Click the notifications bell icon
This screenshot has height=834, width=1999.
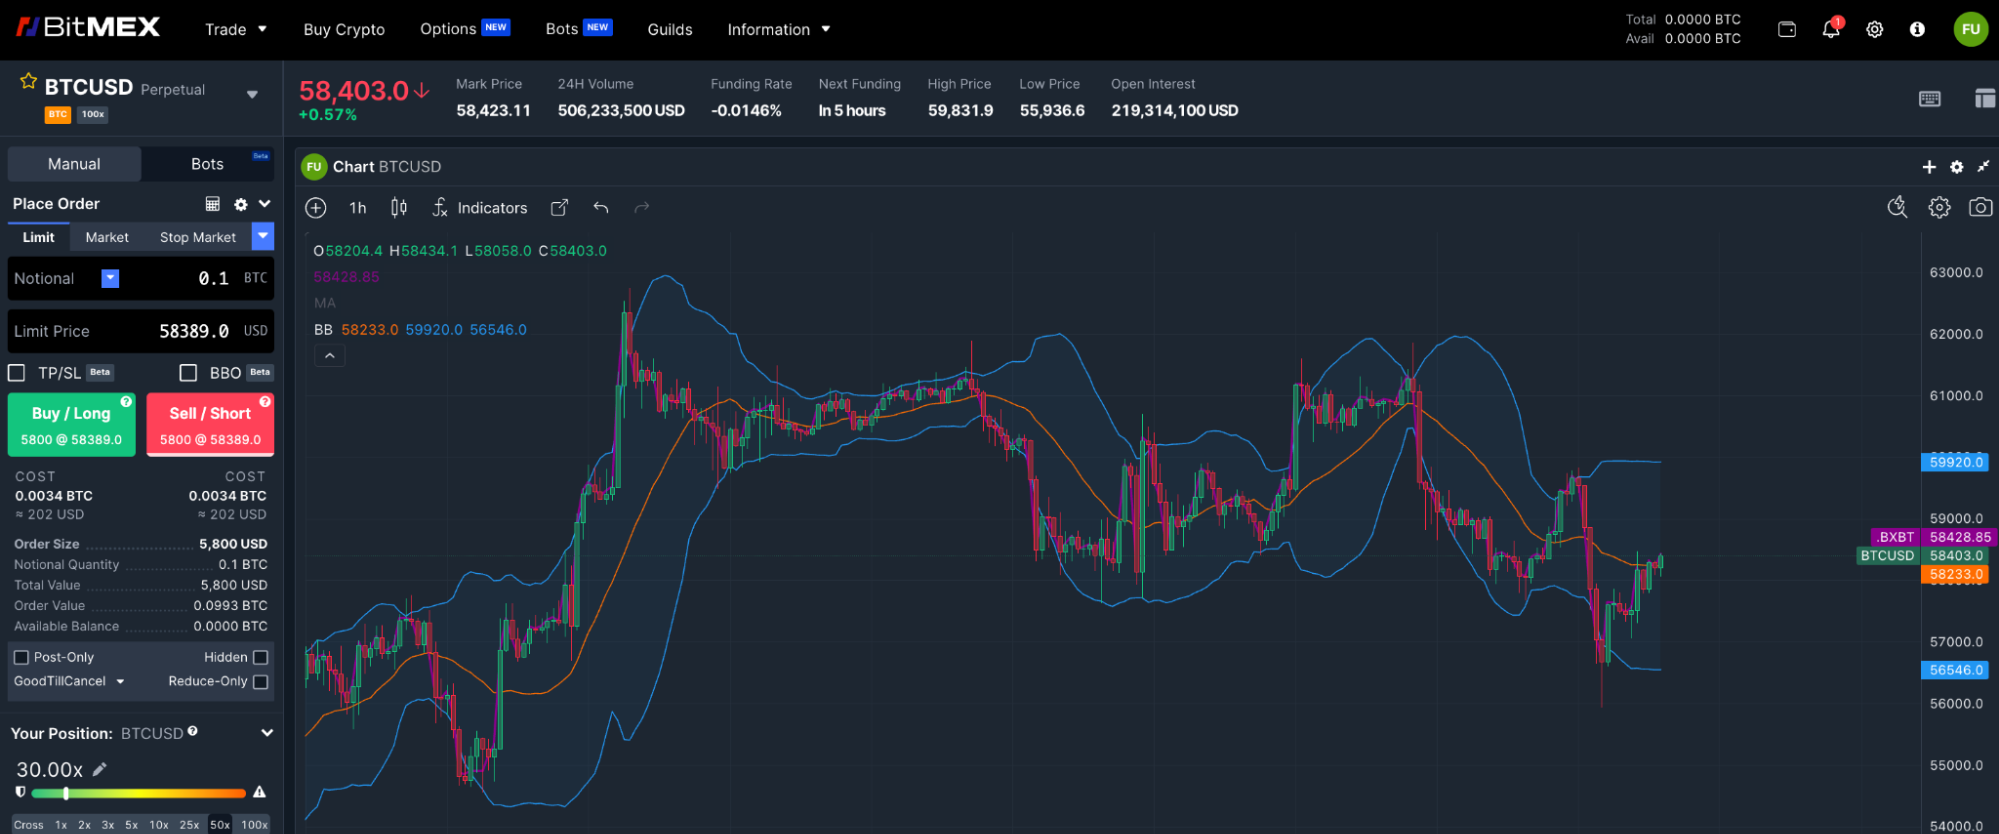pyautogui.click(x=1830, y=29)
